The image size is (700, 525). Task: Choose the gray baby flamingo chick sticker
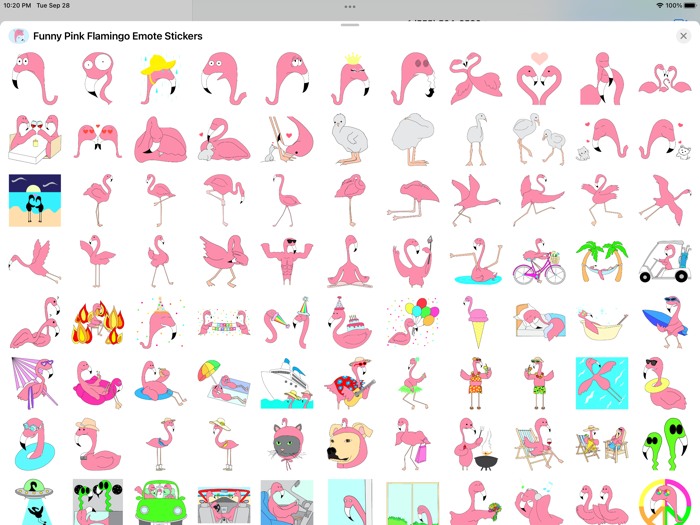[350, 139]
